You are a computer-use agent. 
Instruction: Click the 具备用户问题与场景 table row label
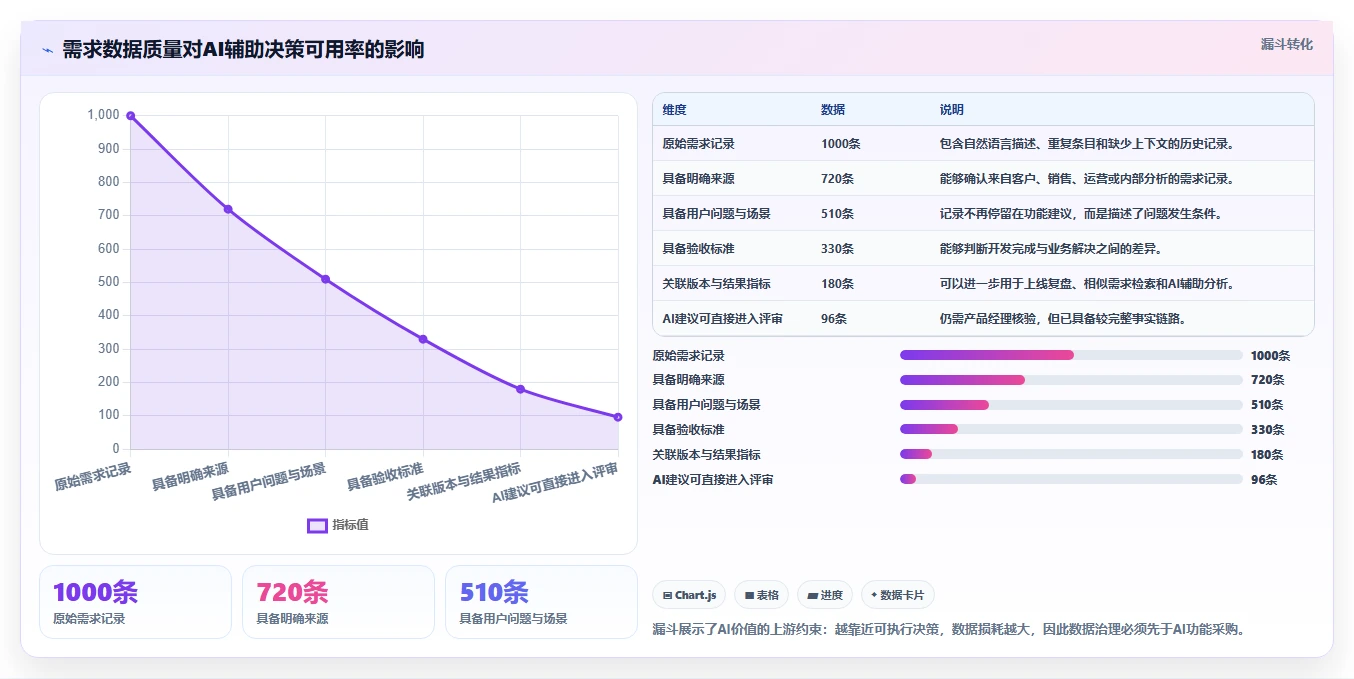coord(716,214)
